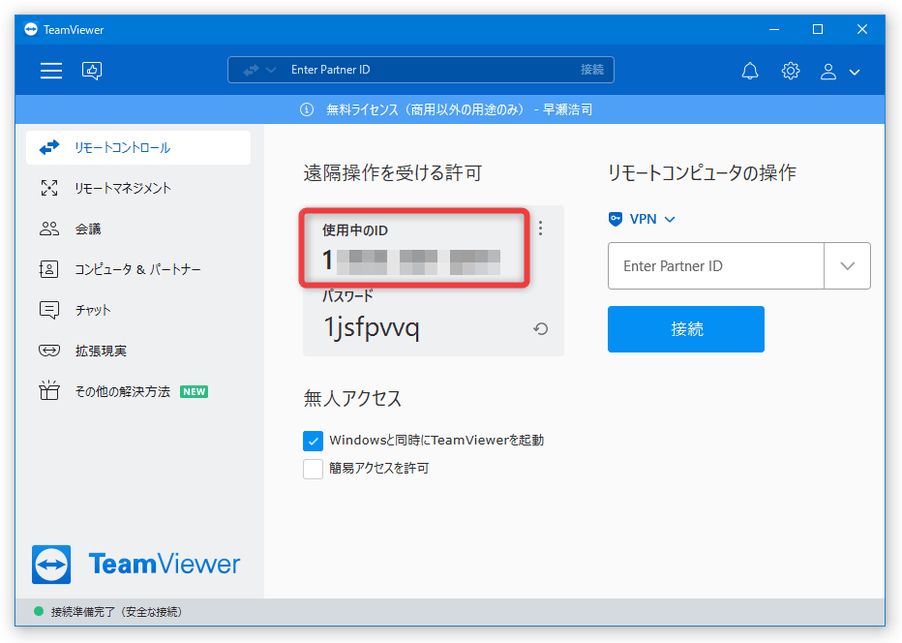Viewport: 902px width, 643px height.
Task: Maximize the TeamViewer window
Action: click(x=817, y=29)
